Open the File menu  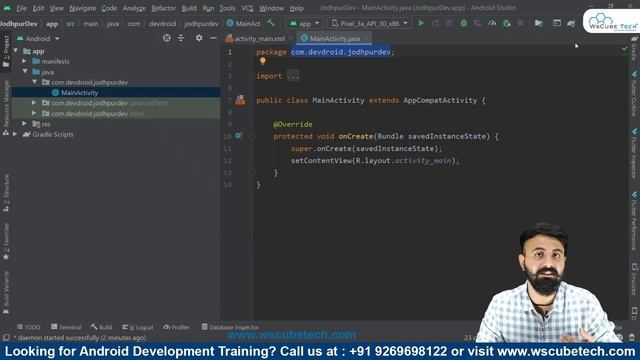(21, 8)
